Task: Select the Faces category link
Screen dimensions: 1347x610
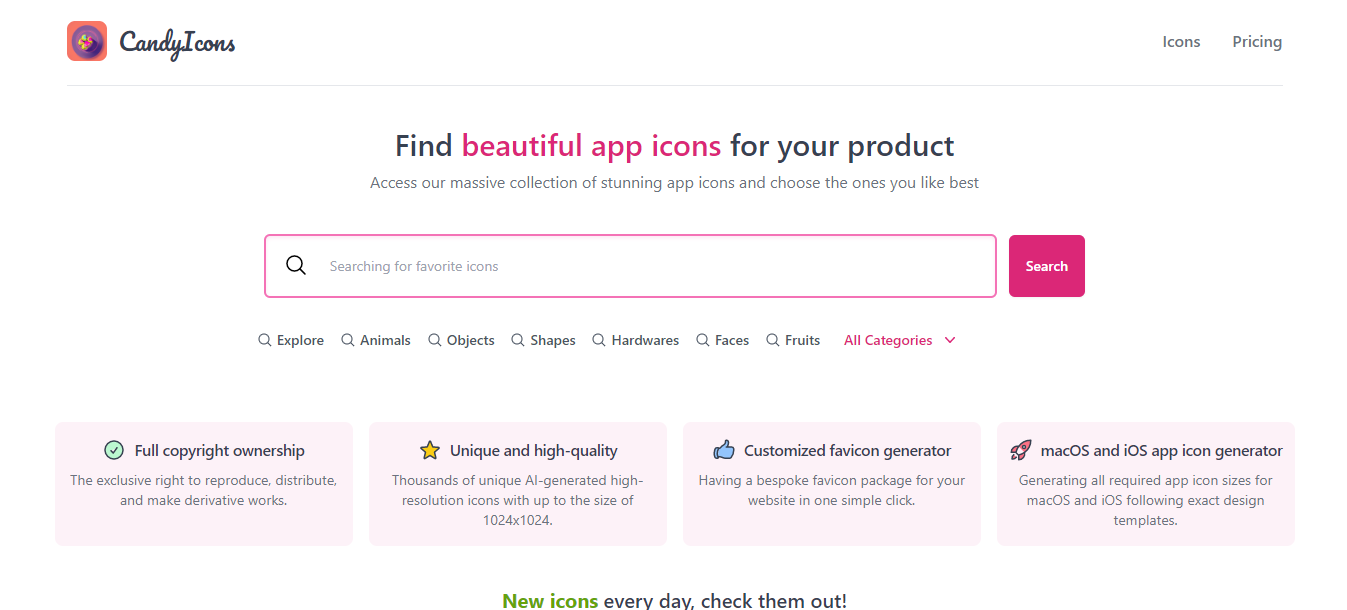Action: [x=723, y=340]
